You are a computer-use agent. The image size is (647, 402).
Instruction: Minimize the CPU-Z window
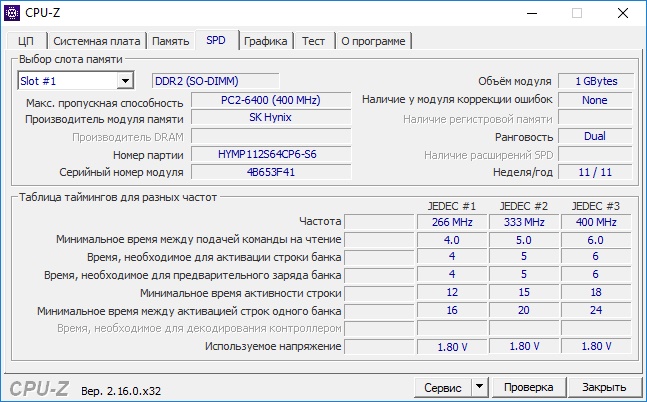[532, 13]
